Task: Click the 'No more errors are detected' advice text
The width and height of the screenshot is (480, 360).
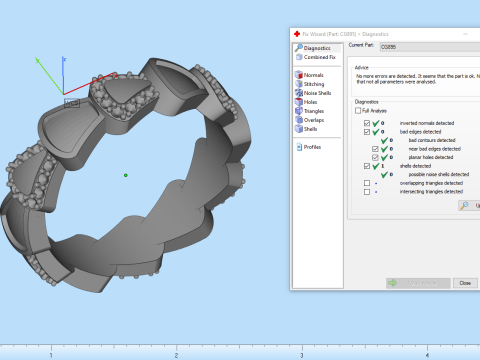Action: 418,79
